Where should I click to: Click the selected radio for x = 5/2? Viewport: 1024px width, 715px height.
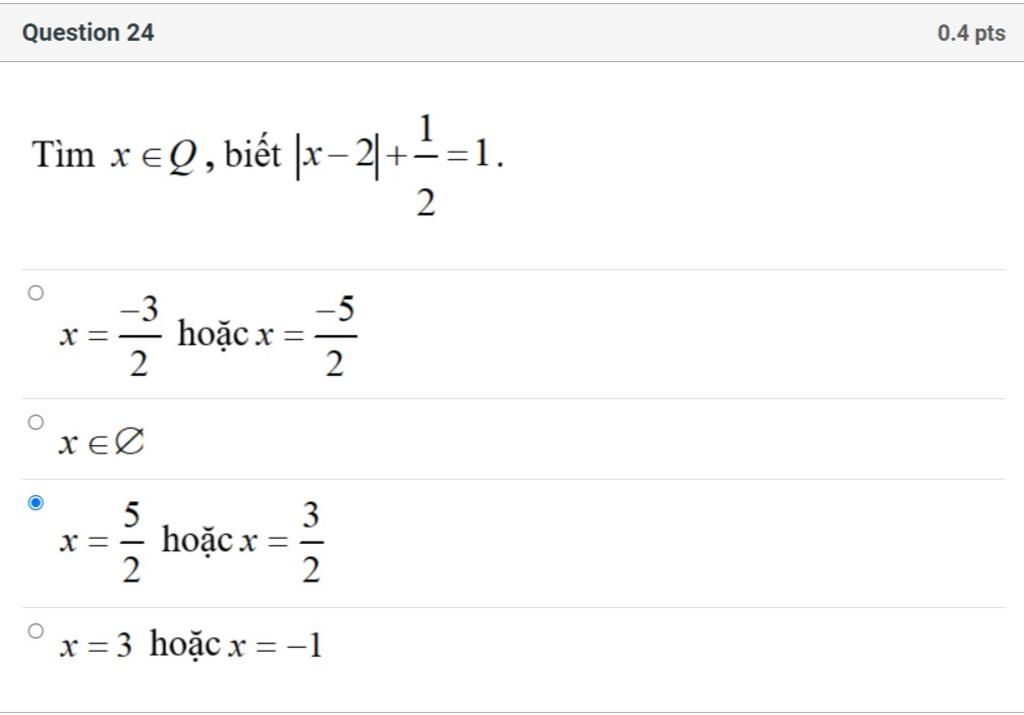click(x=36, y=502)
